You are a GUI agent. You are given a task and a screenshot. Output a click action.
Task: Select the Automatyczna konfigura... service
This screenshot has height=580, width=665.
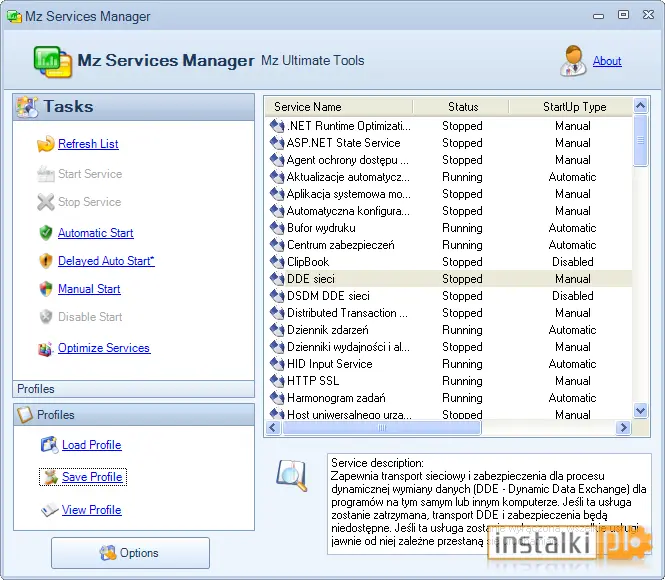pos(449,211)
